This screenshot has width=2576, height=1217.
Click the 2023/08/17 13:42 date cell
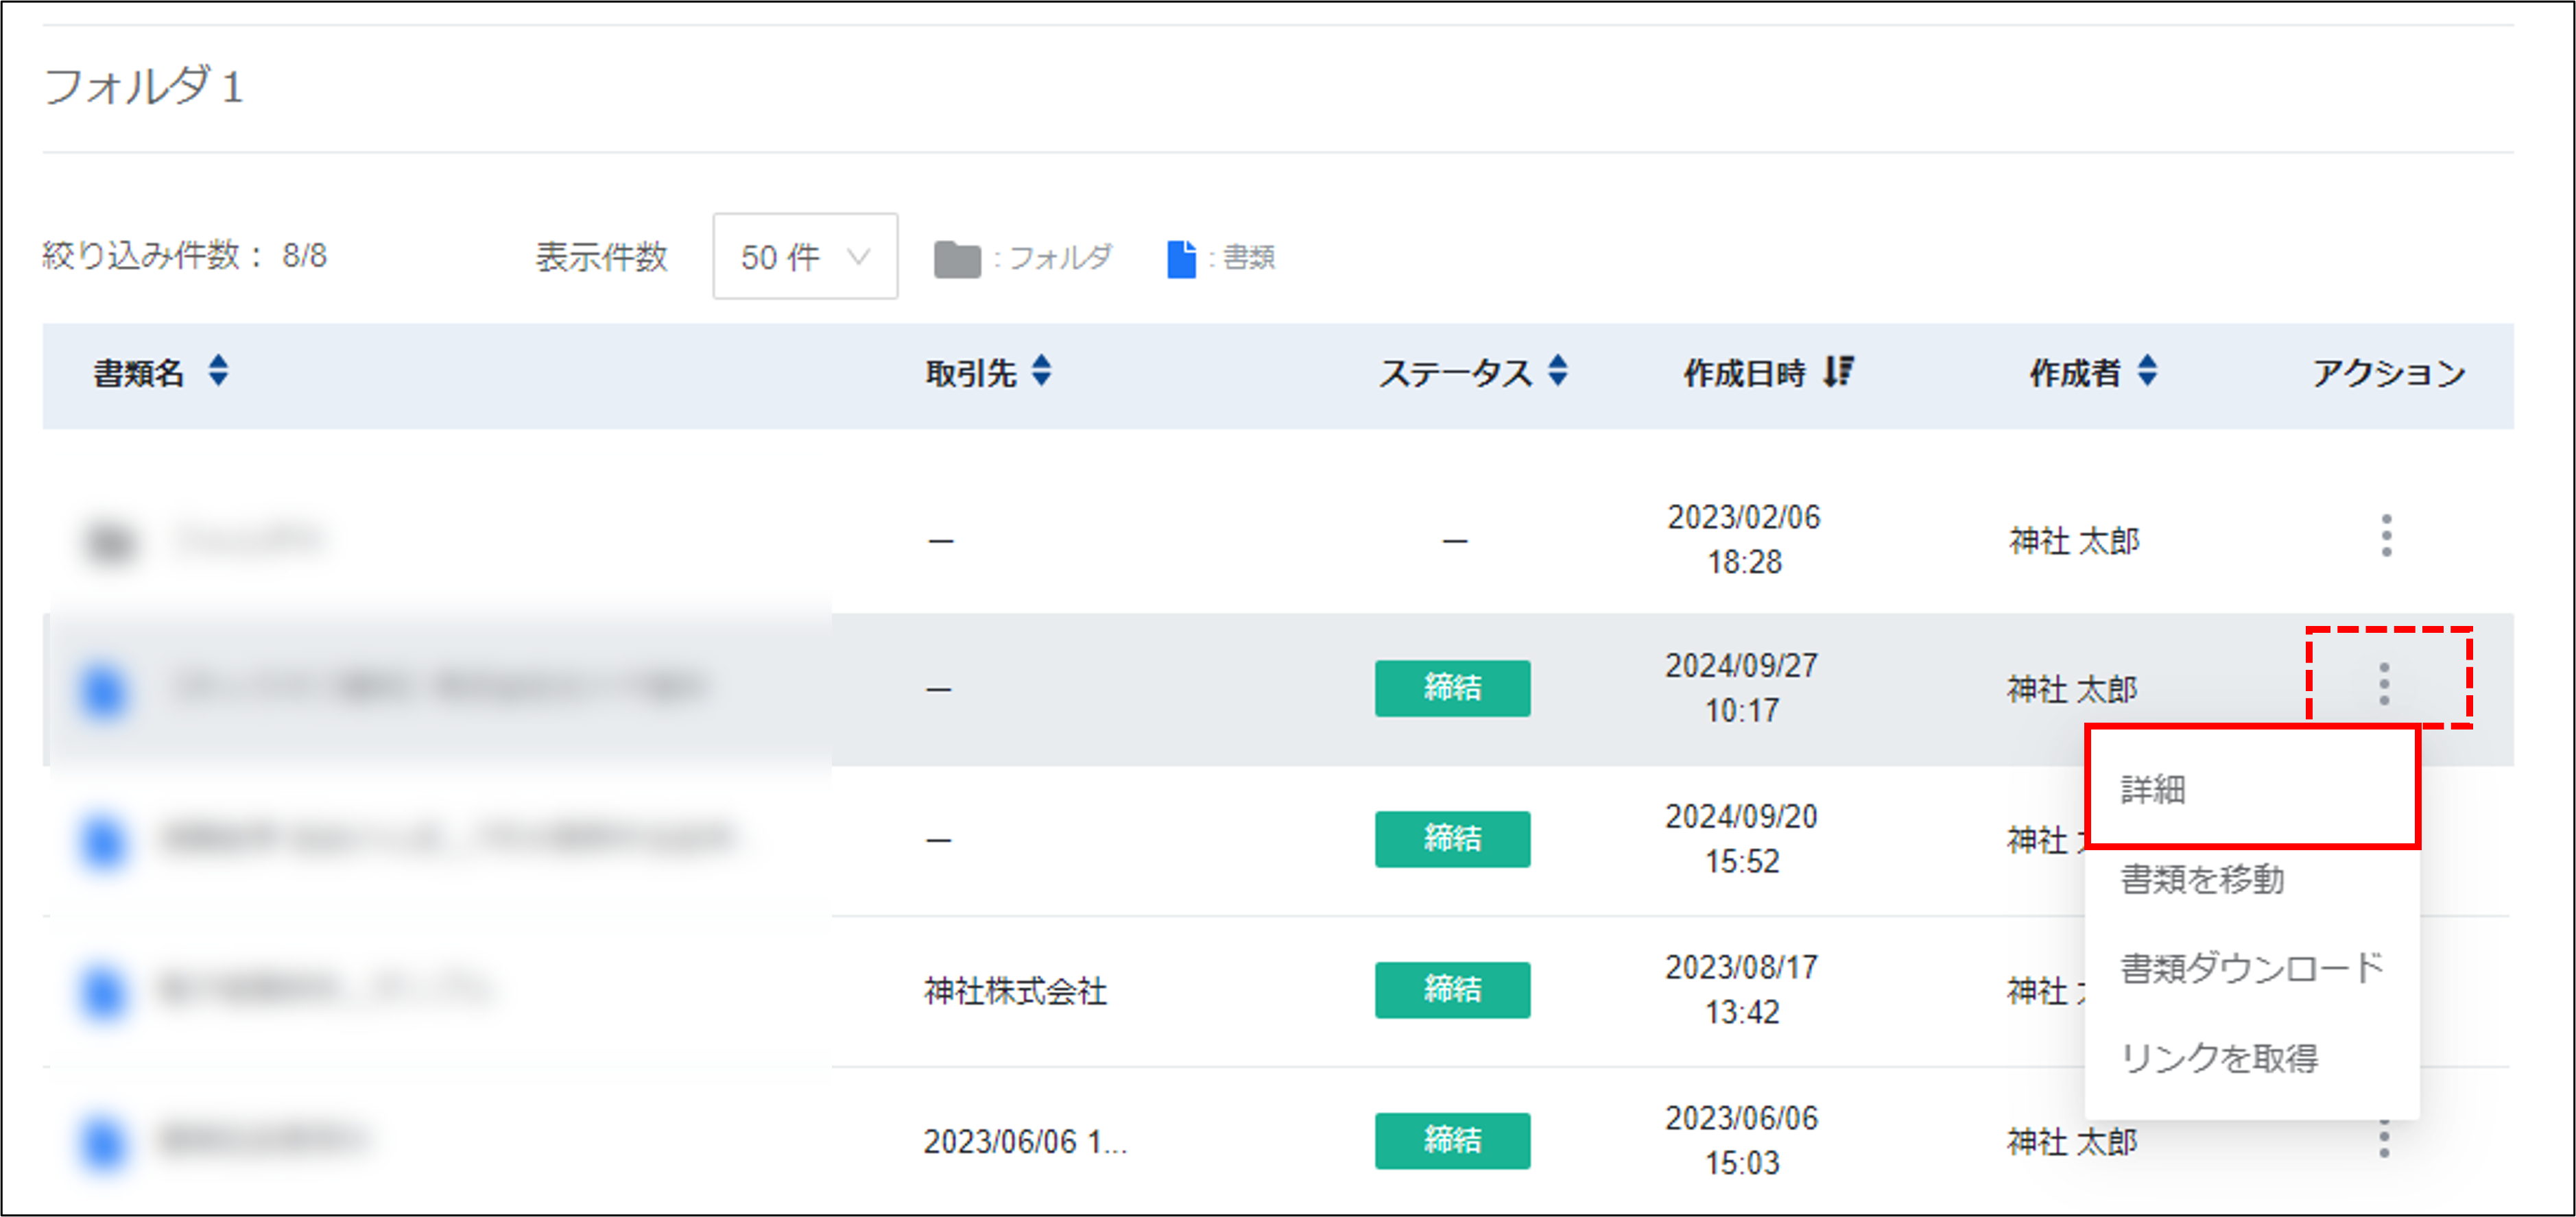tap(1741, 990)
